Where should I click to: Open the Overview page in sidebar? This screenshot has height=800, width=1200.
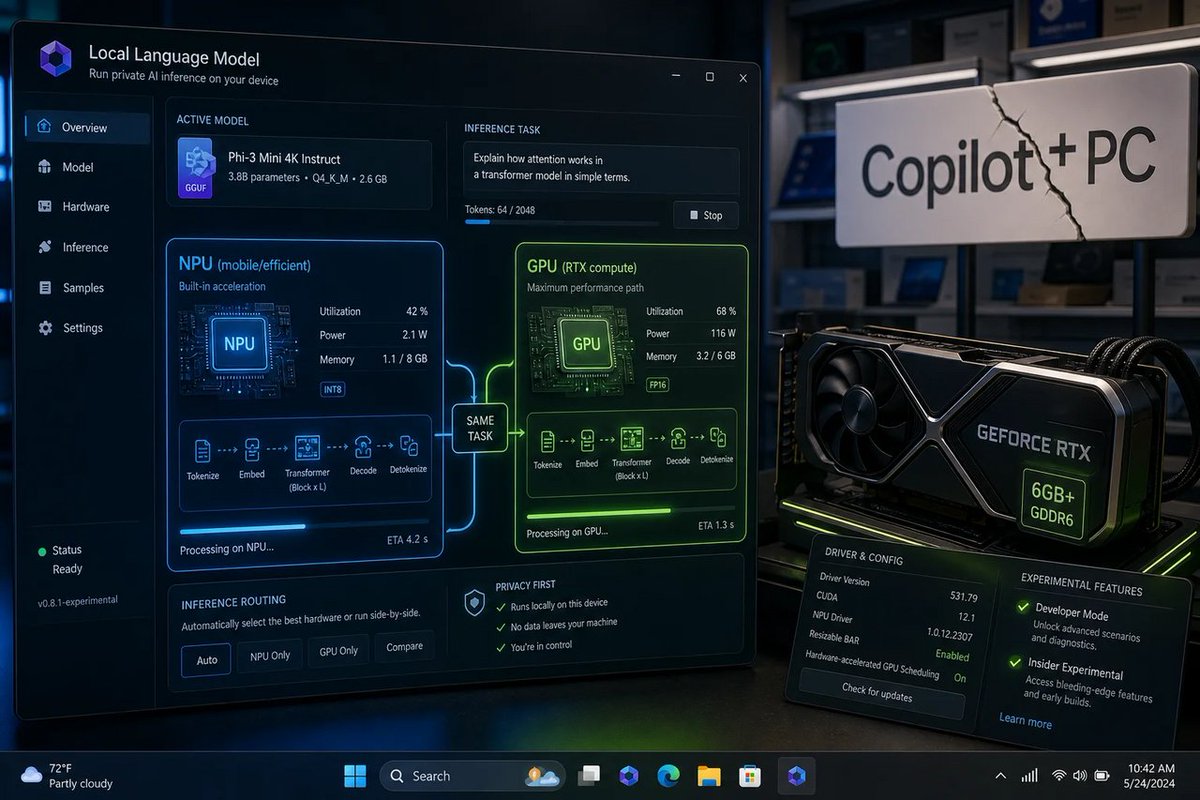pos(88,127)
